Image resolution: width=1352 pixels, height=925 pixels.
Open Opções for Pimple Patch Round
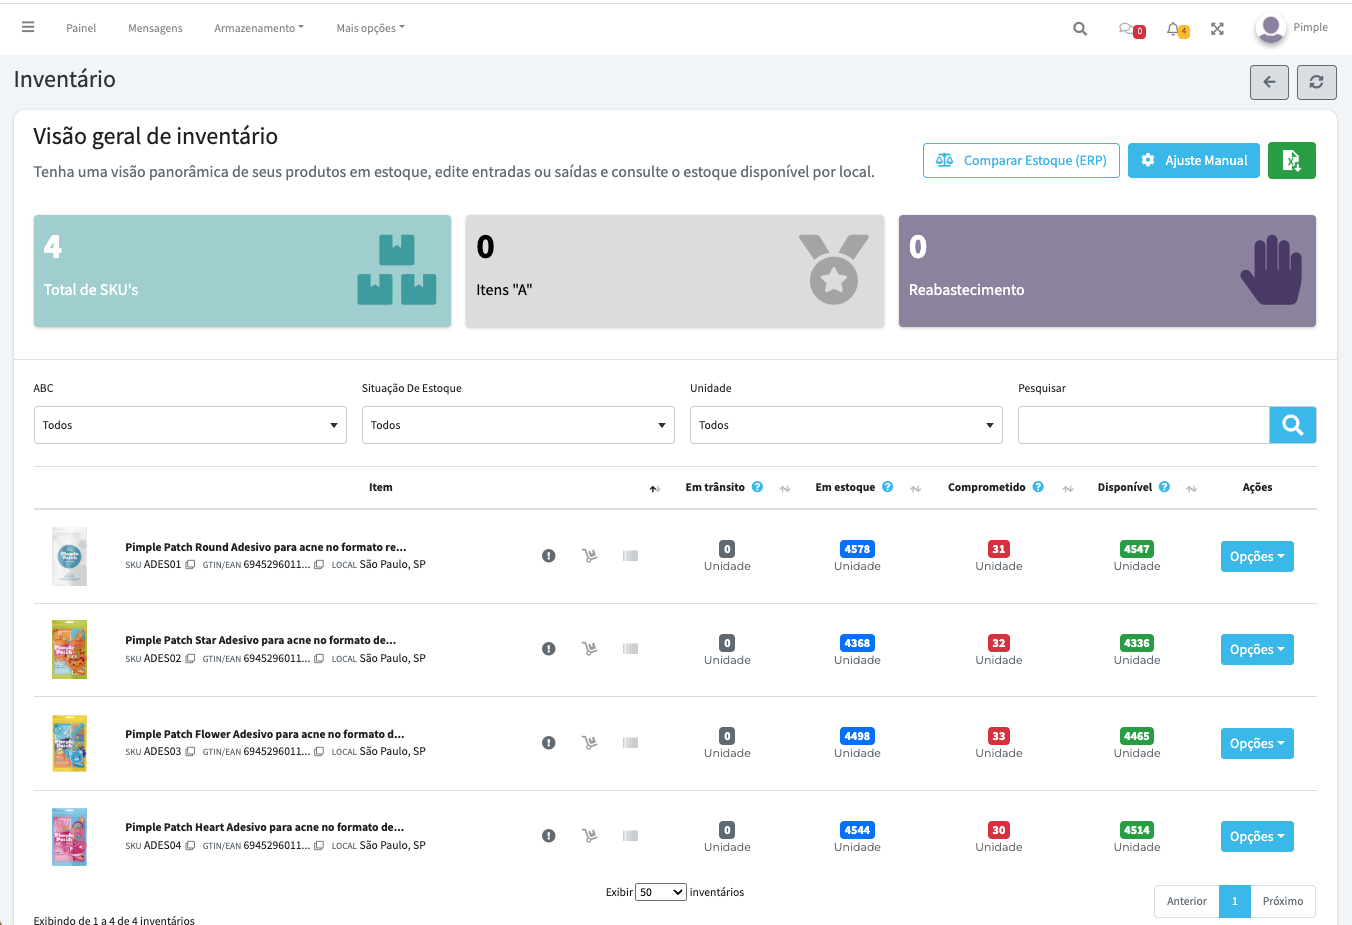1257,557
